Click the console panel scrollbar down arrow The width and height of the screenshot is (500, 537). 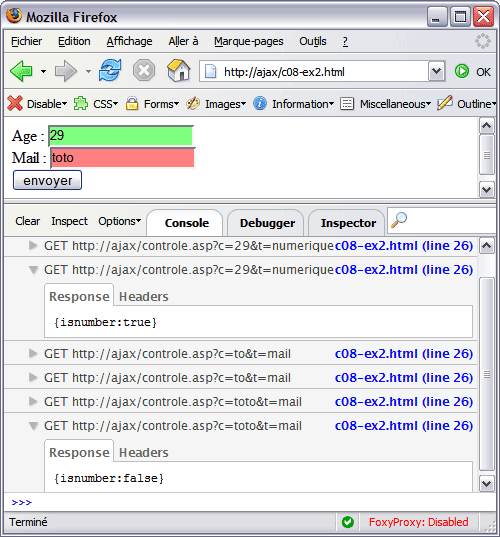(x=487, y=484)
